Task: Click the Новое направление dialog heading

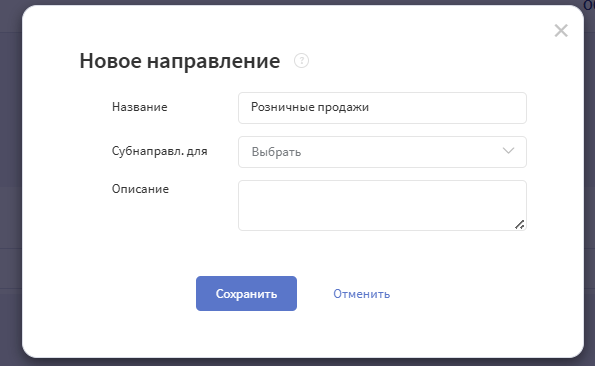Action: [180, 61]
